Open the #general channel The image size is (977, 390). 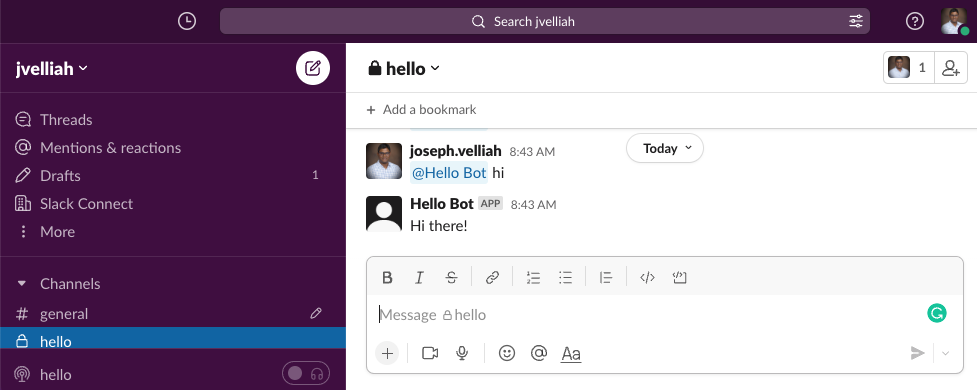tap(64, 314)
